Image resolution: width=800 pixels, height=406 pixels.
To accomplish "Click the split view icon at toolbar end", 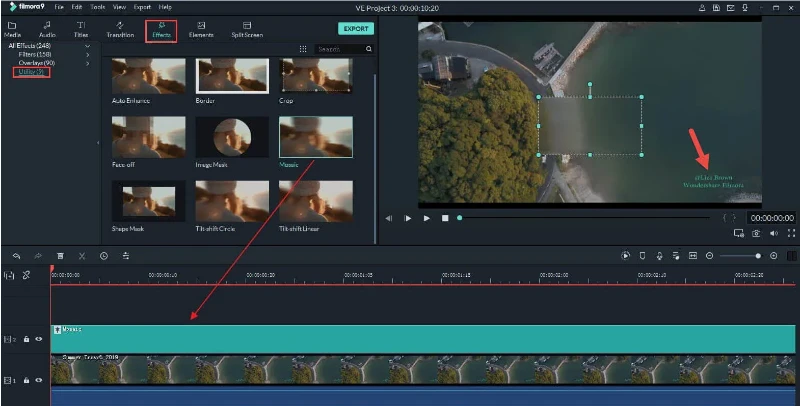I will (792, 256).
